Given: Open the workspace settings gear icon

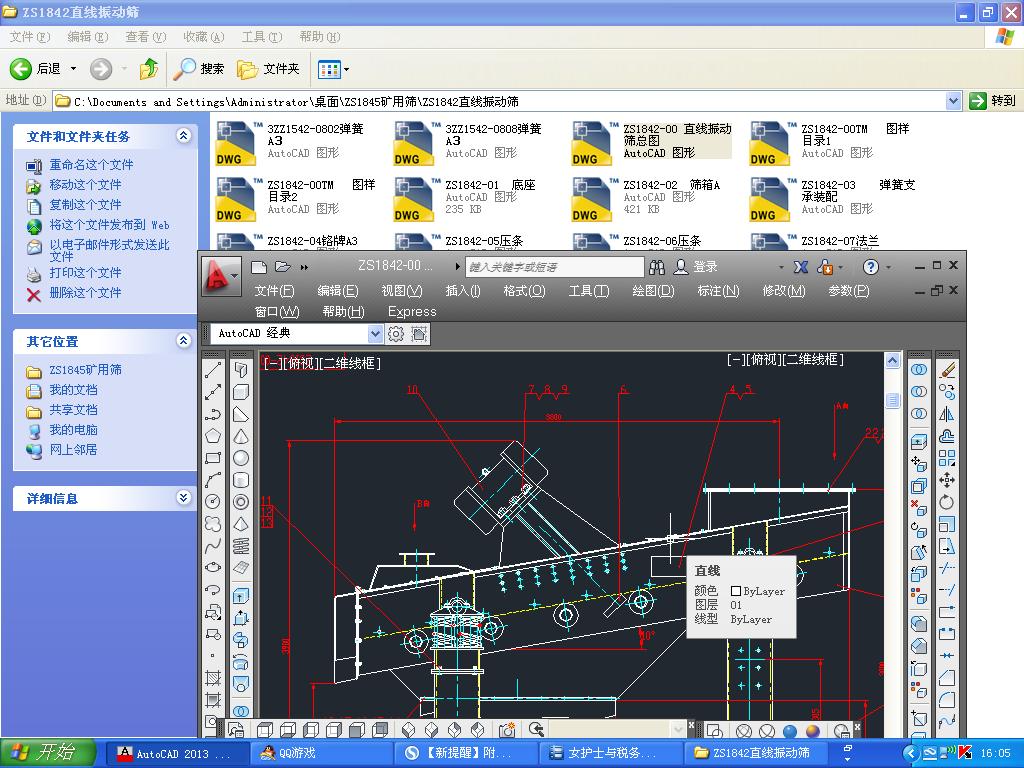Looking at the screenshot, I should (x=396, y=334).
